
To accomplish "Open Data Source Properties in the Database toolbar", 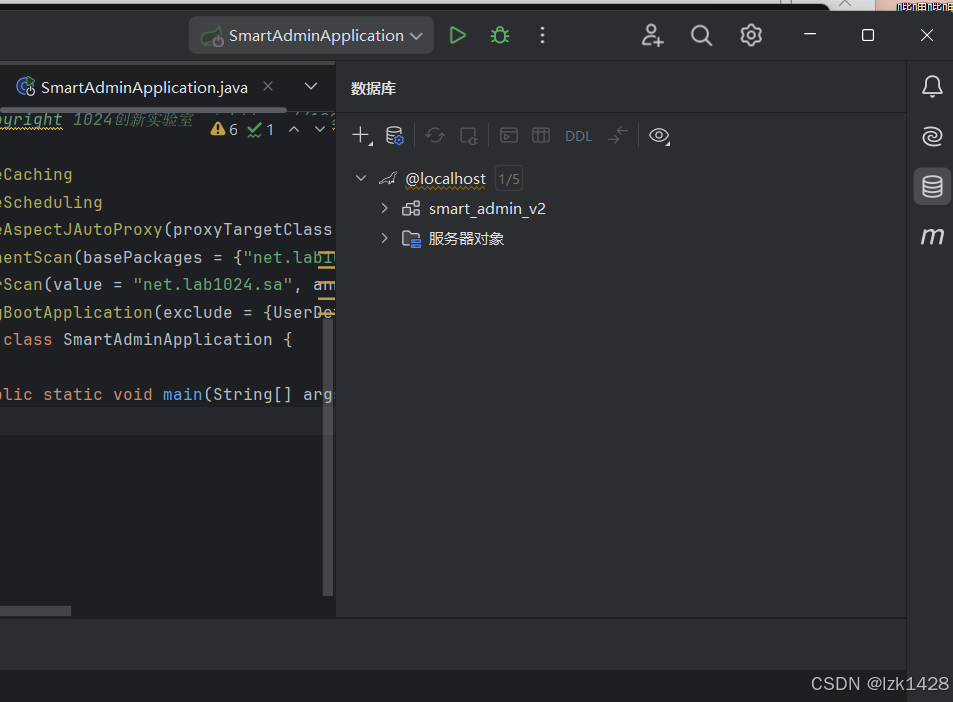I will tap(394, 135).
